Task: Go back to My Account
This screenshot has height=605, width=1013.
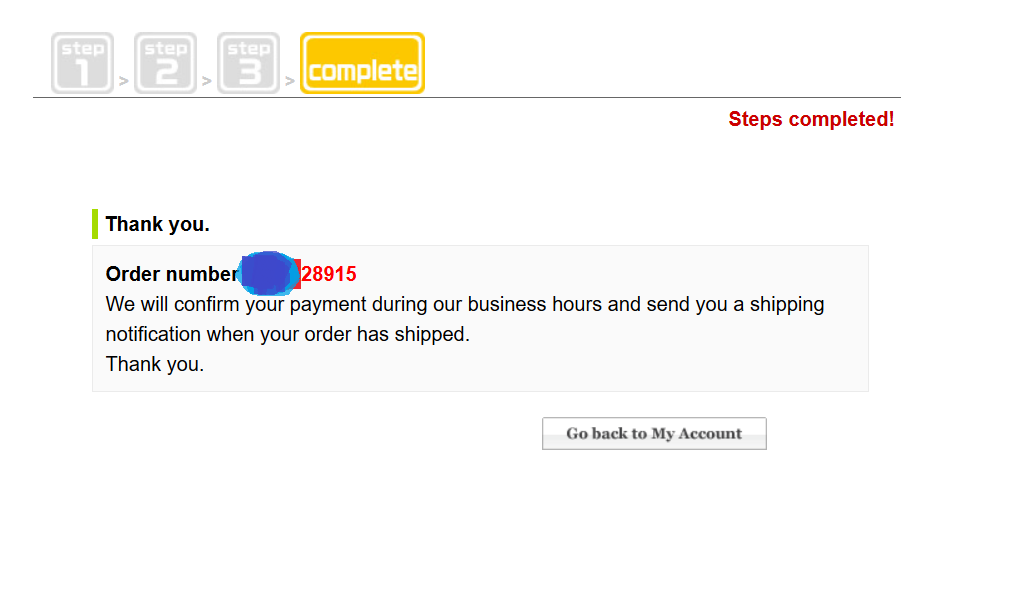Action: (x=654, y=433)
